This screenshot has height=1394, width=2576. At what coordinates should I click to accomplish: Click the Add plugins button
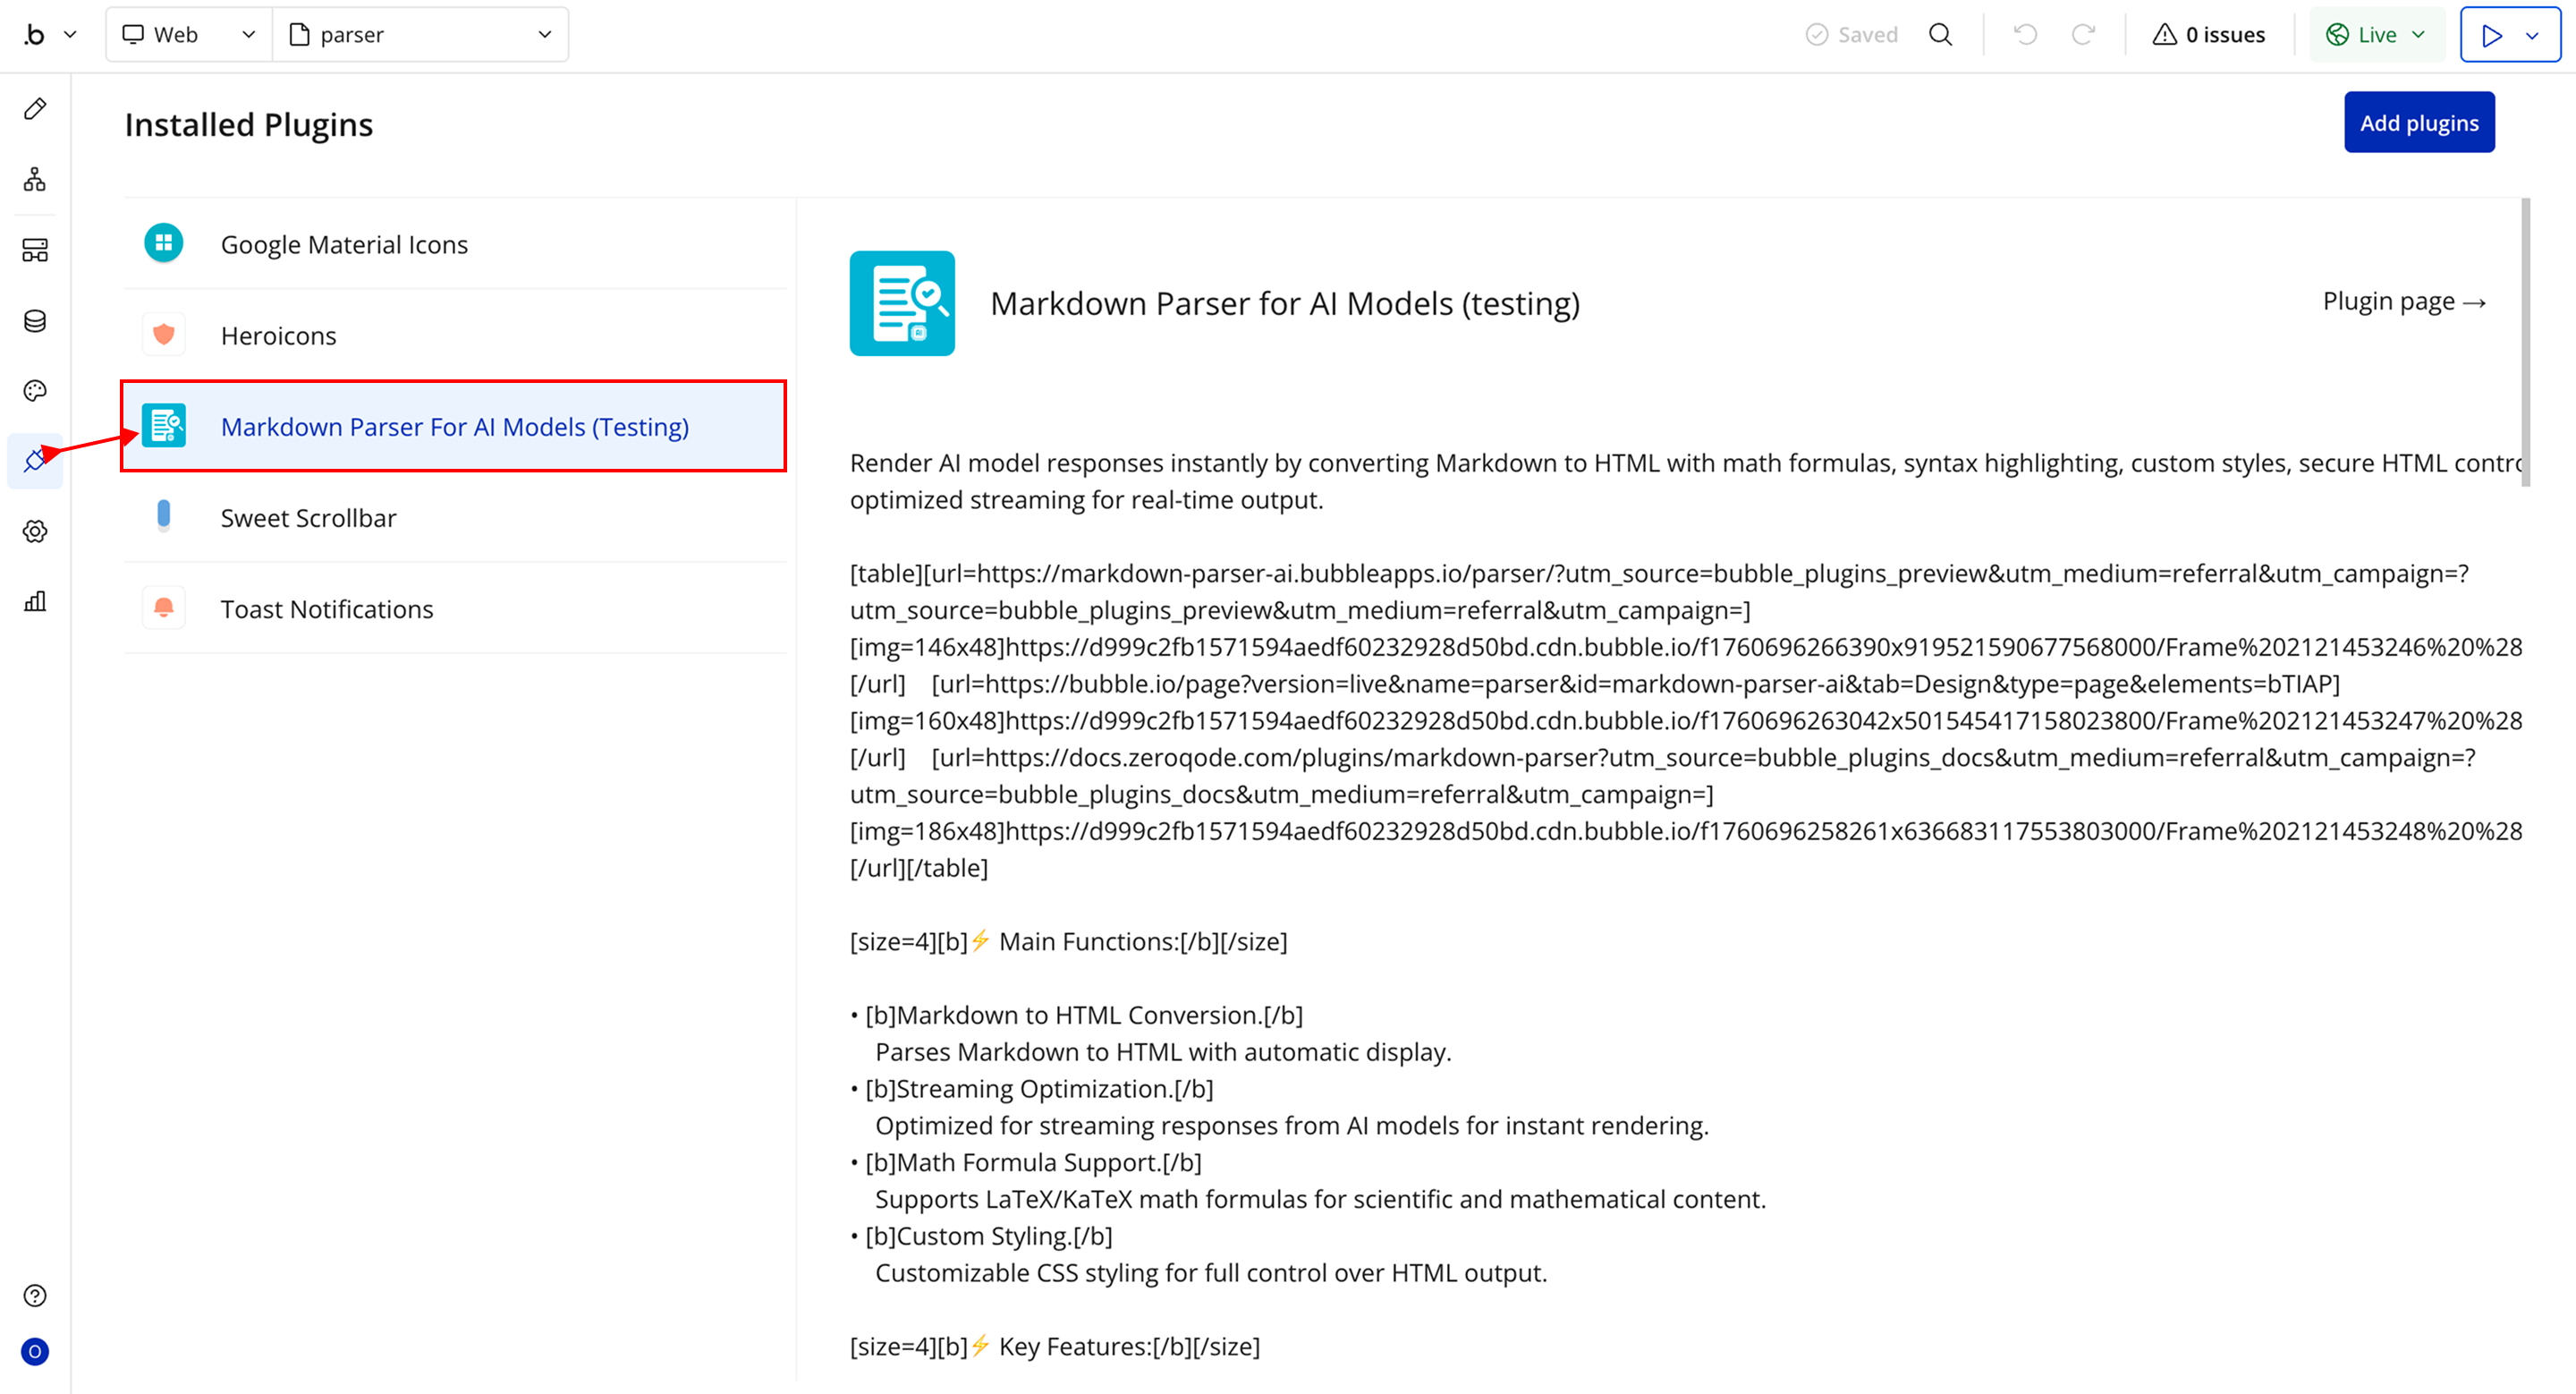pyautogui.click(x=2418, y=123)
